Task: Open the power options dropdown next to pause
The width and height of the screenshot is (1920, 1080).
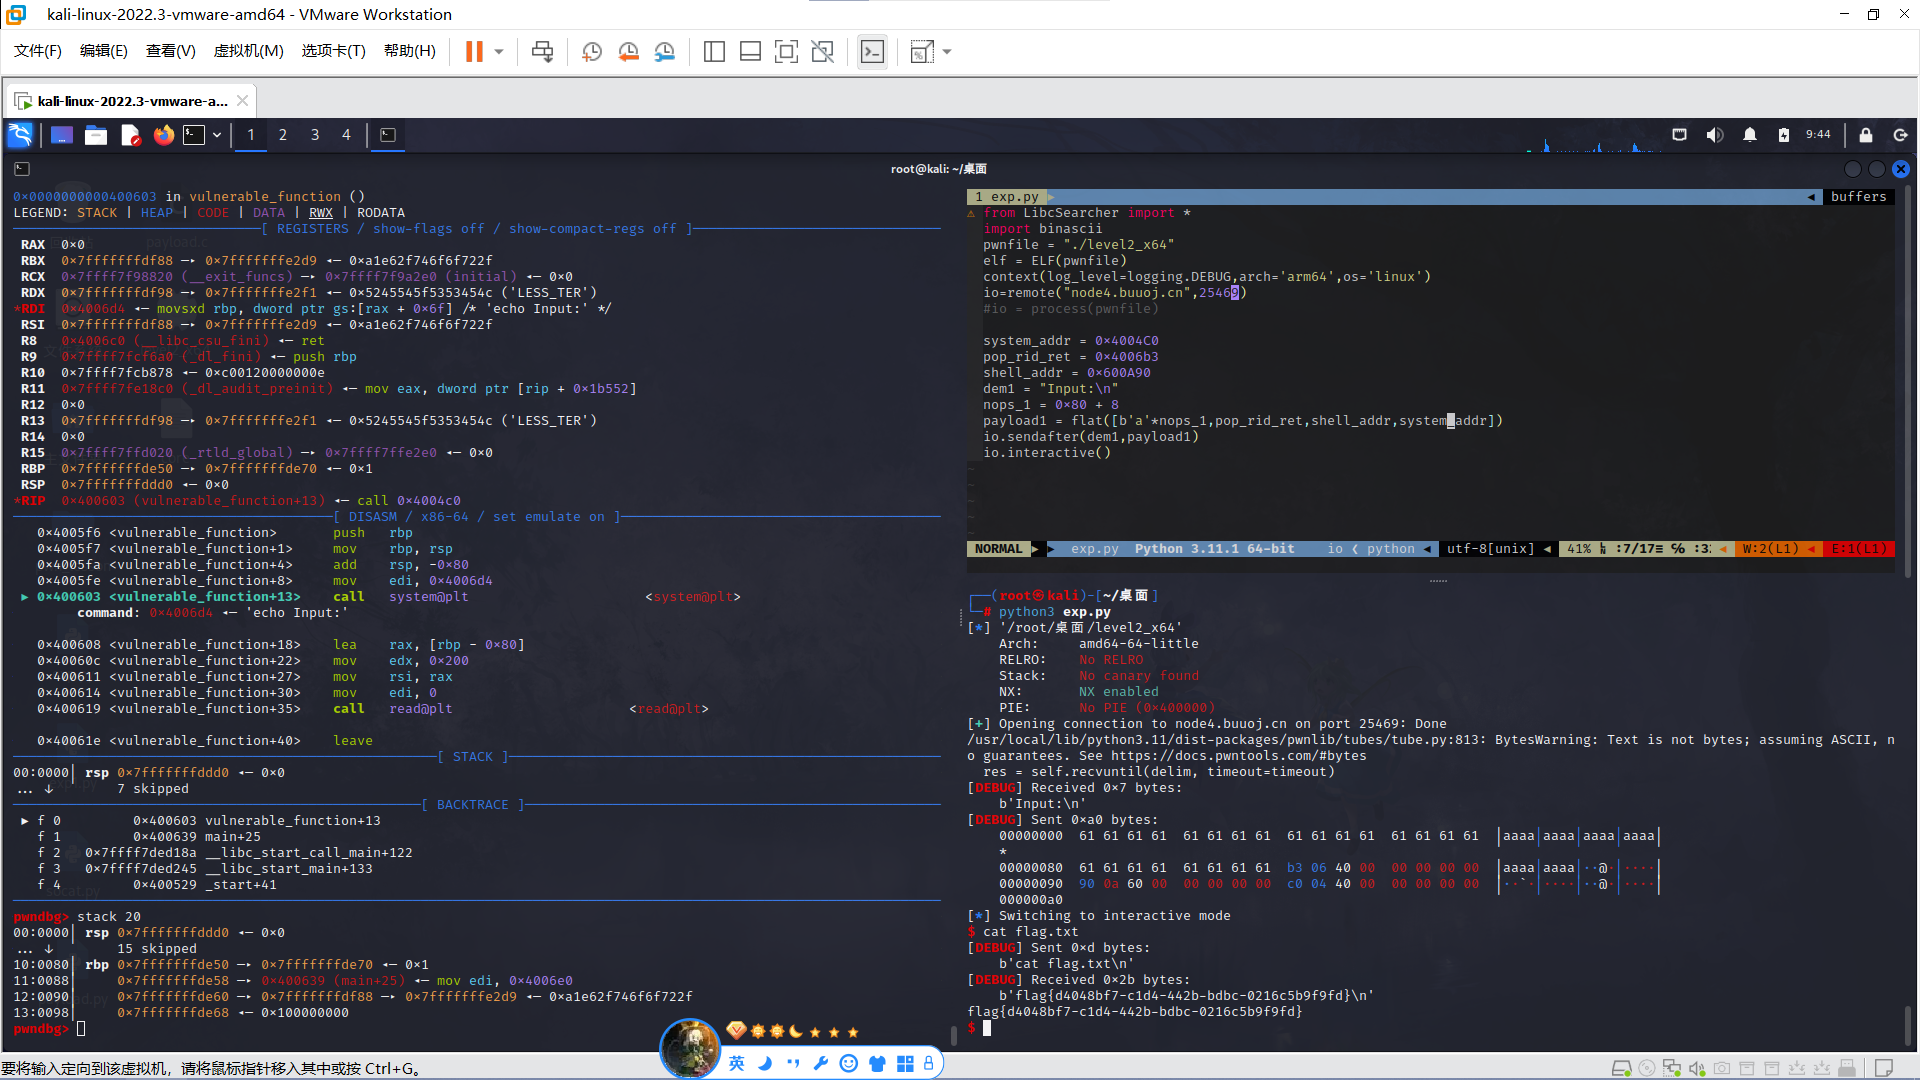Action: 499,51
